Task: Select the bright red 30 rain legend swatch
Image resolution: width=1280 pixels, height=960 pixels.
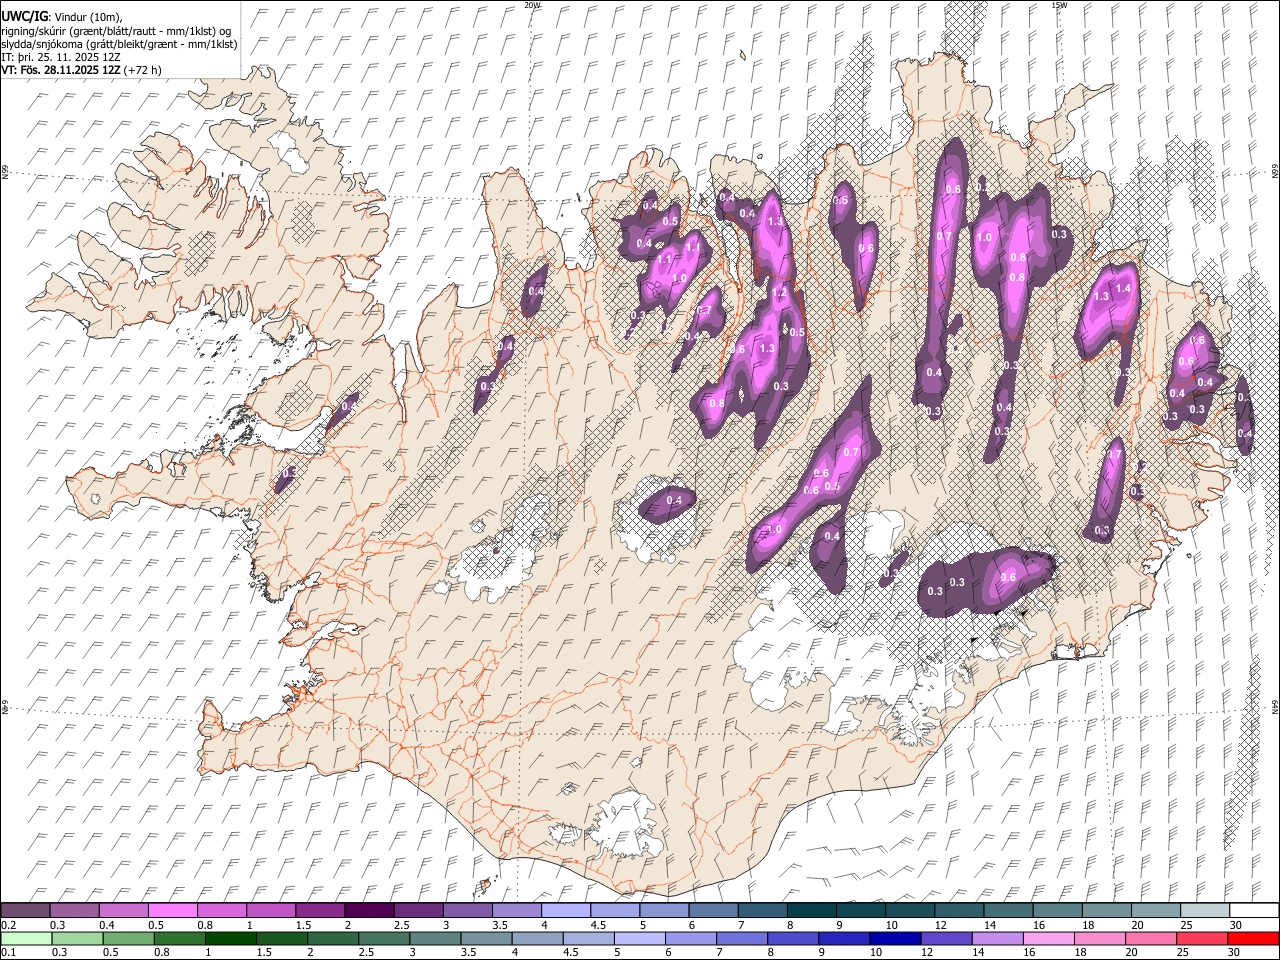Action: 1253,938
